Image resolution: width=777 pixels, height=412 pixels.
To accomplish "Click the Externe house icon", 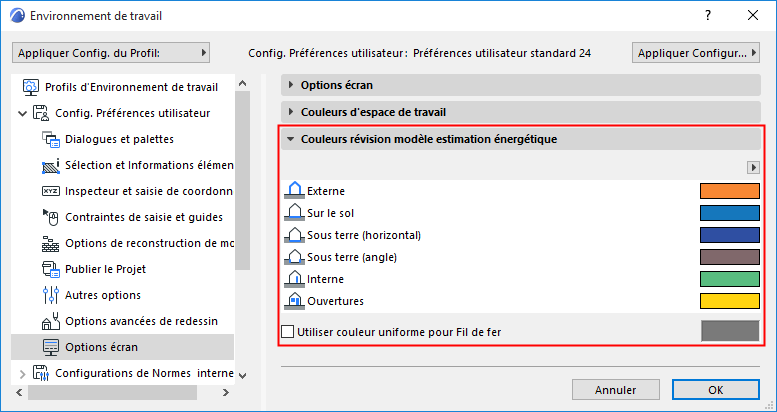I will point(294,190).
